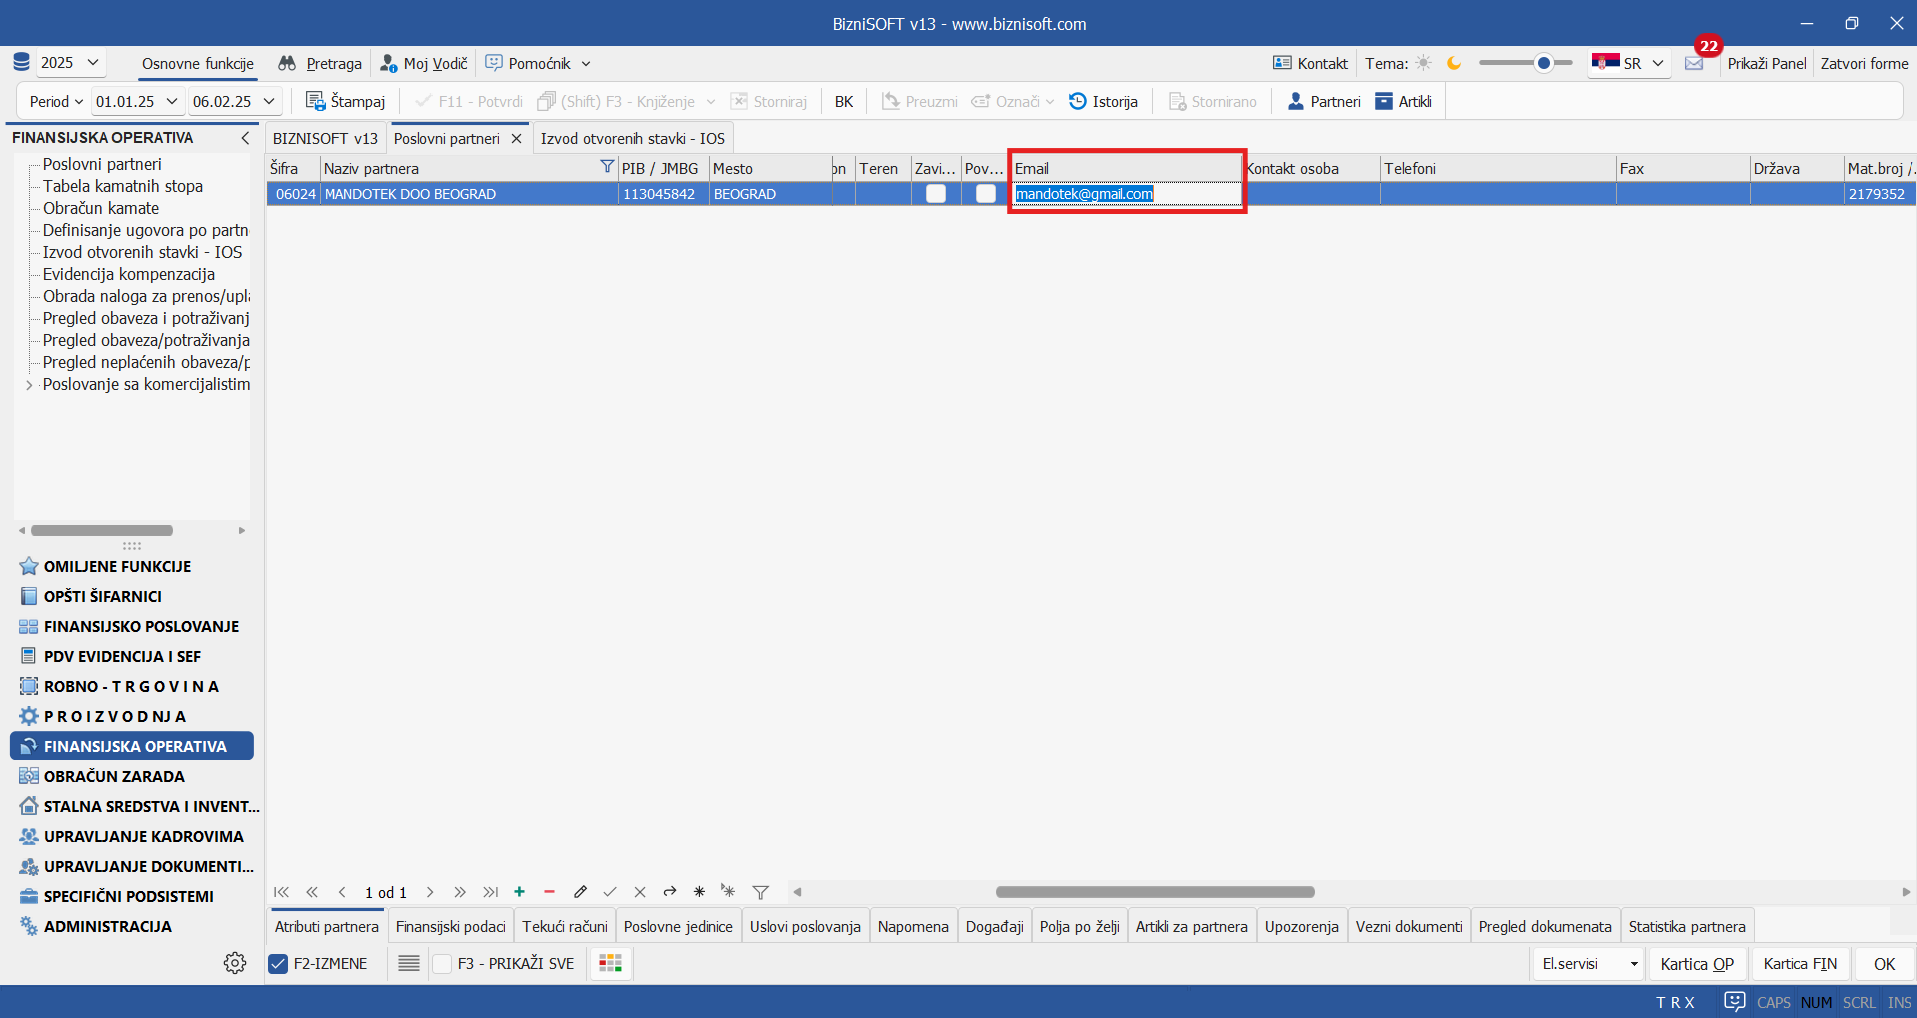Click the add record plus icon
1917x1018 pixels.
point(519,892)
